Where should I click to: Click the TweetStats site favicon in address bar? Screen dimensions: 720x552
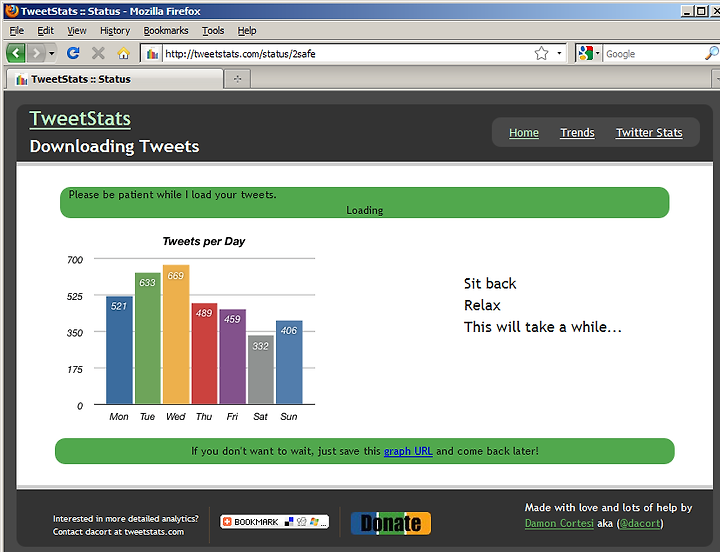tap(152, 54)
